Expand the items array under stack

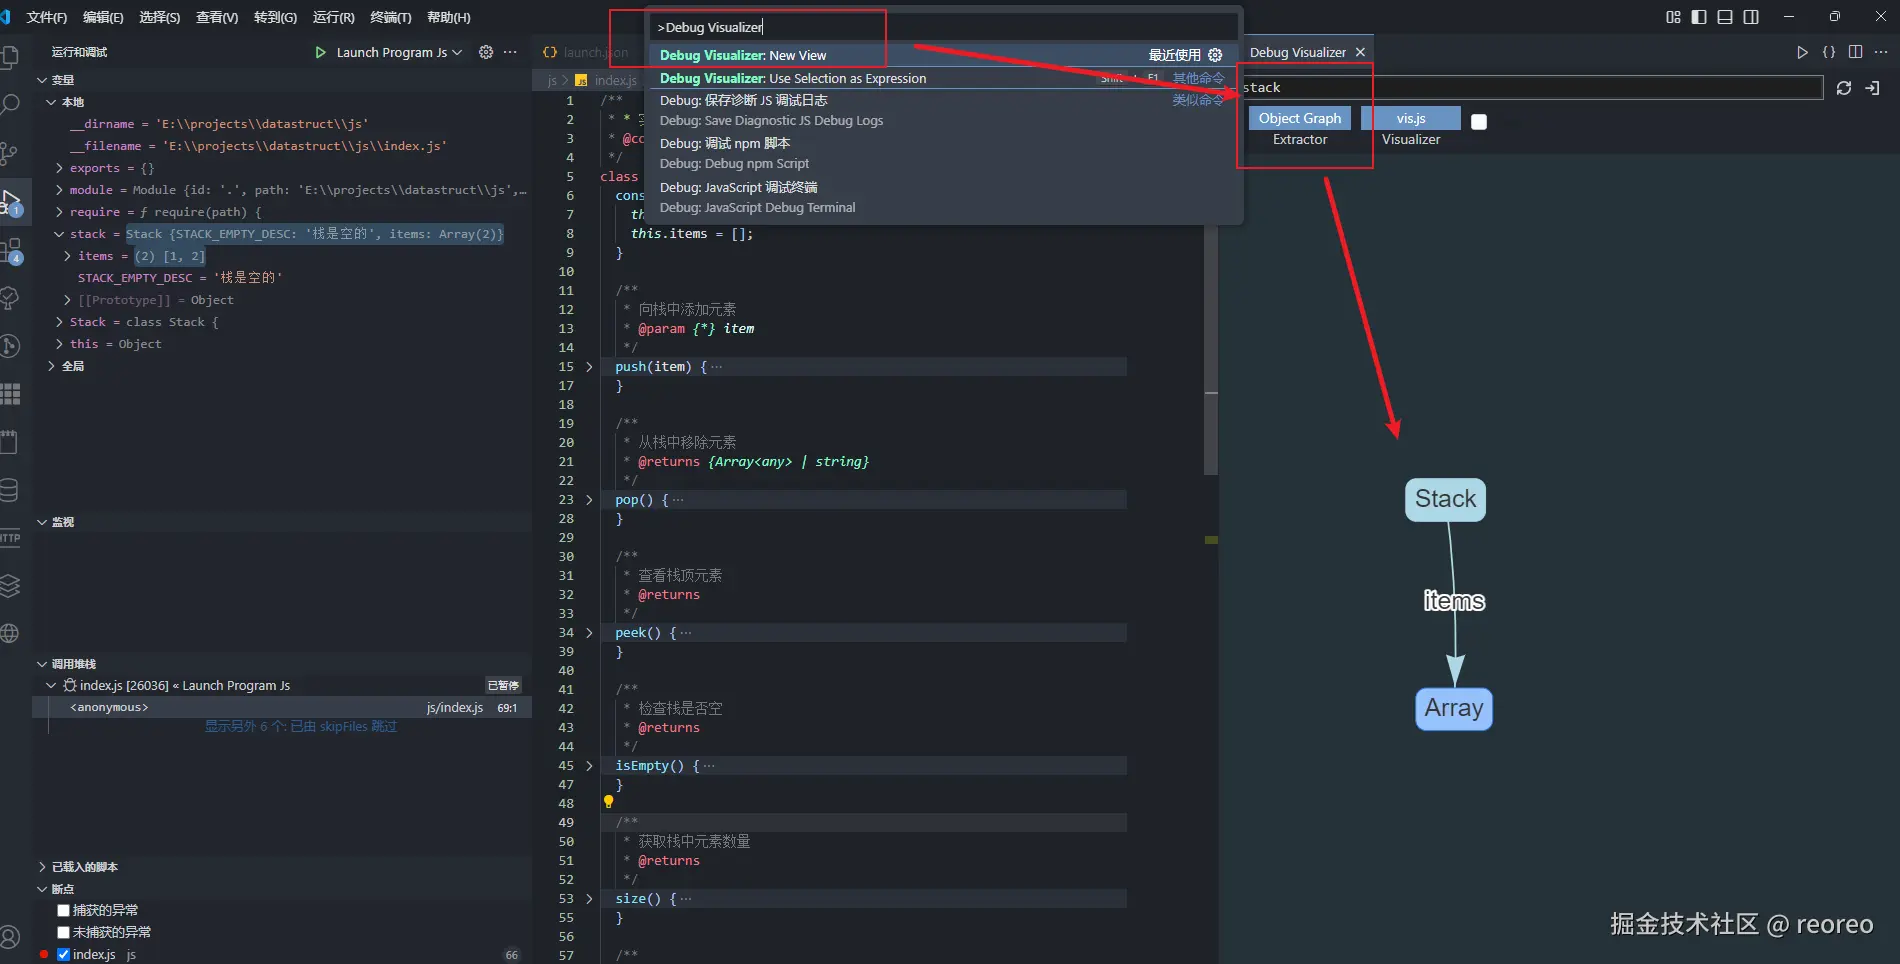coord(67,256)
